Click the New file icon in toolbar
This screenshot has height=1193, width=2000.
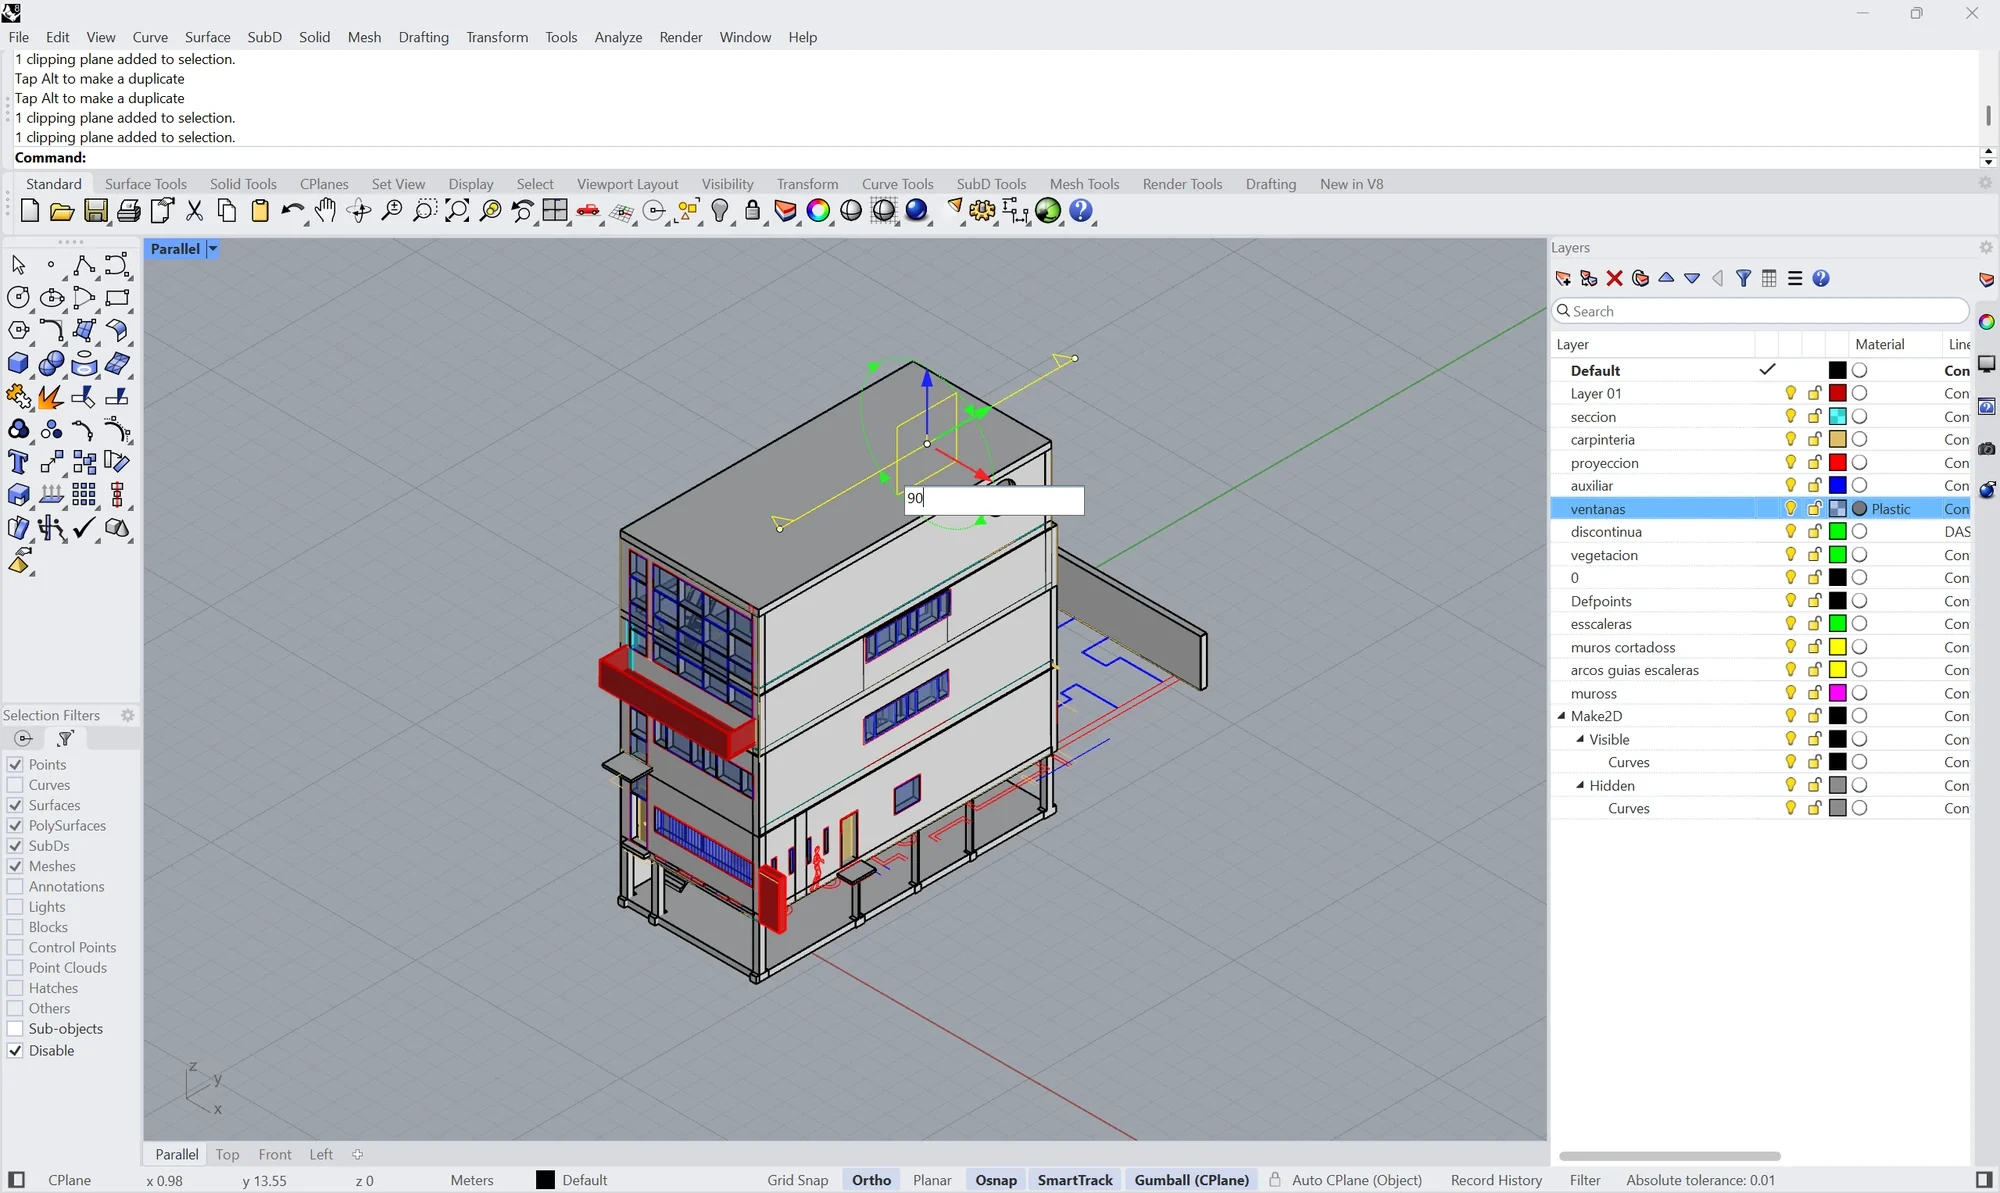click(30, 211)
